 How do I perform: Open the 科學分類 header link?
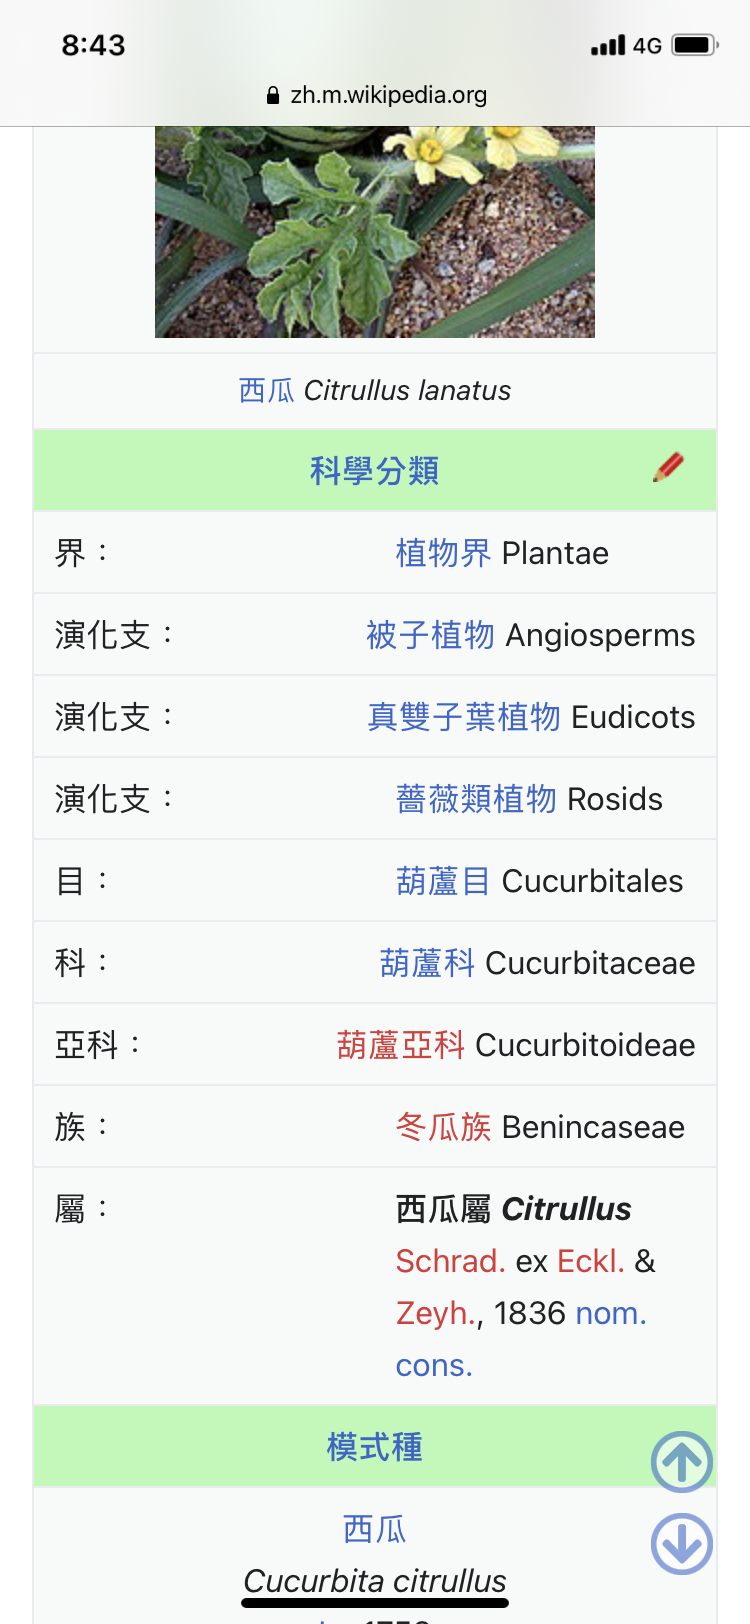tap(374, 470)
